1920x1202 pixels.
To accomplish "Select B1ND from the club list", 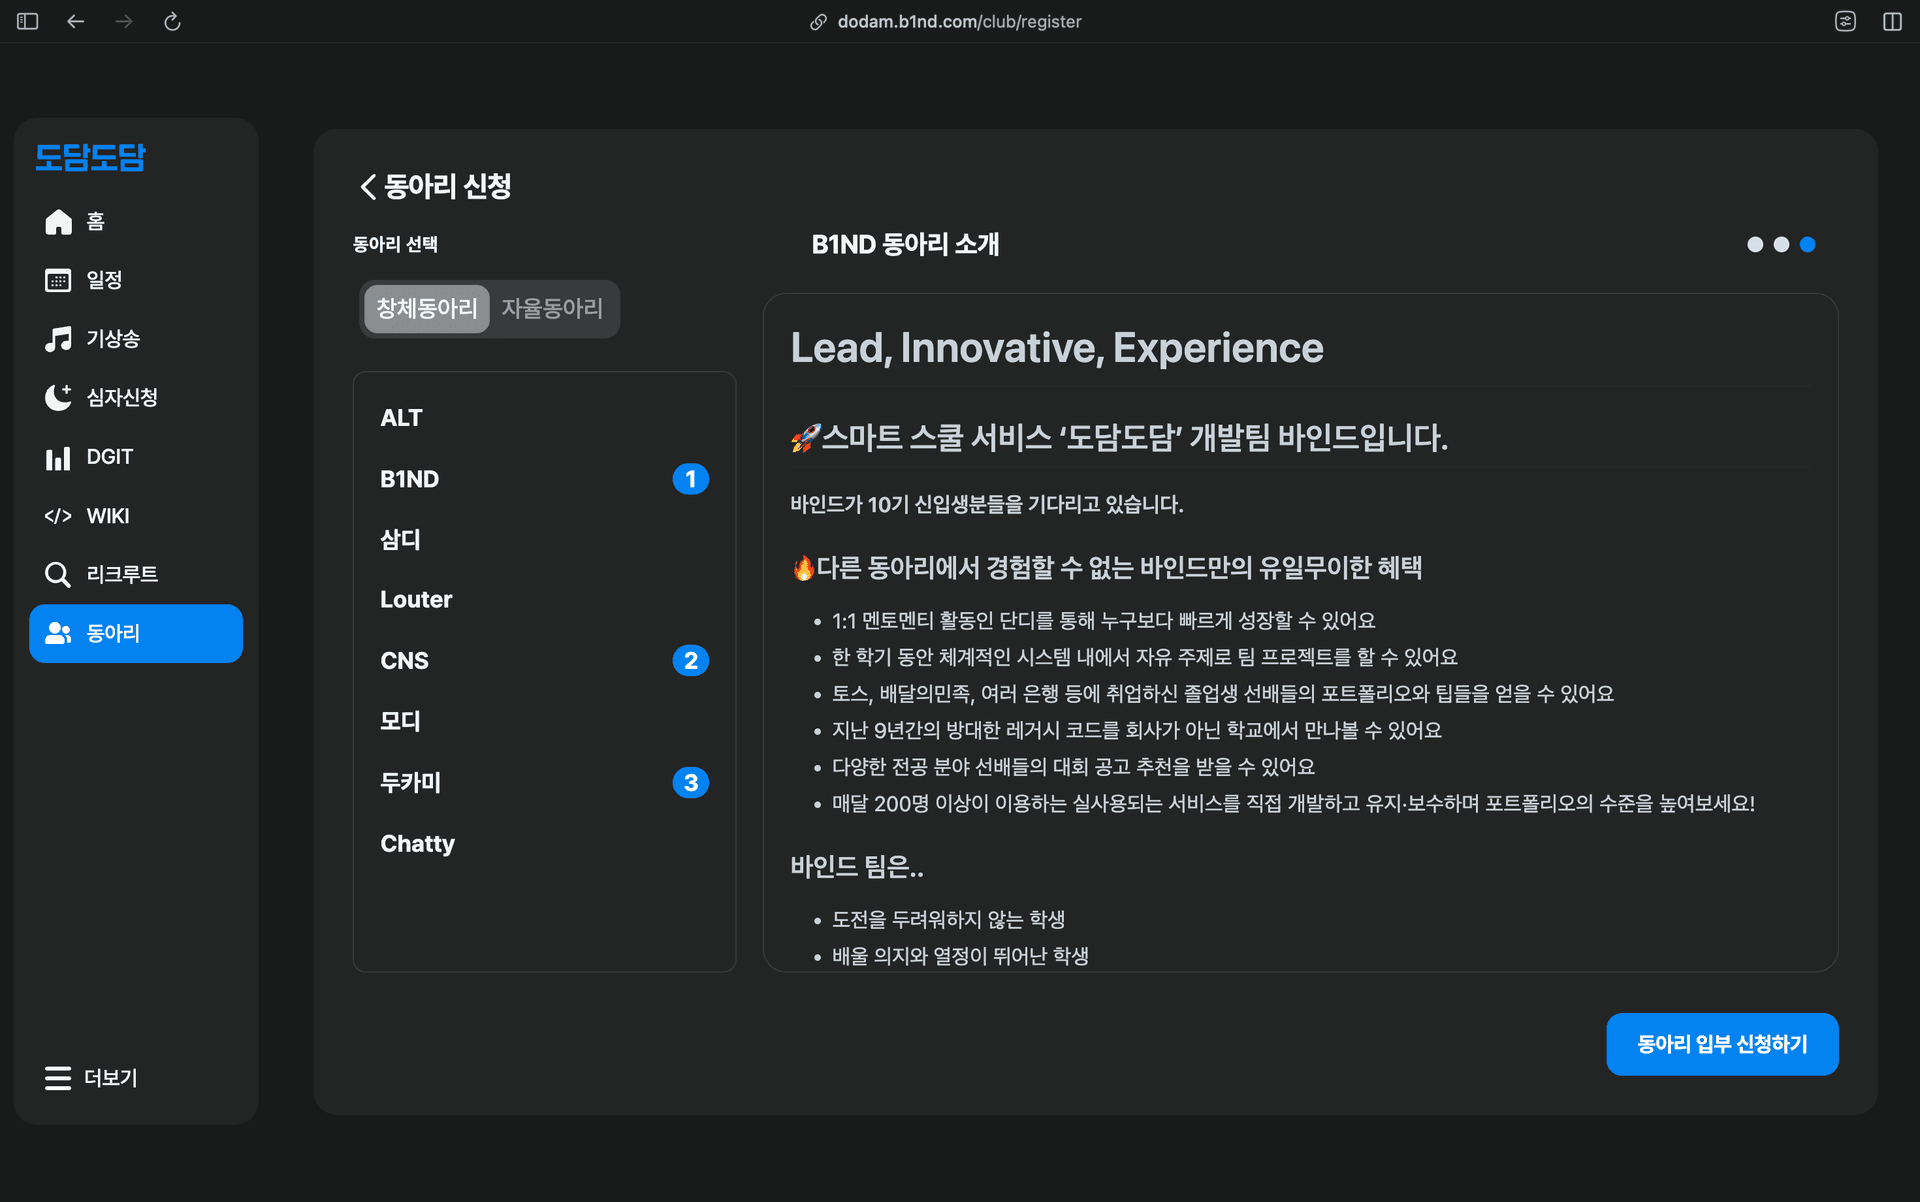I will [x=410, y=479].
